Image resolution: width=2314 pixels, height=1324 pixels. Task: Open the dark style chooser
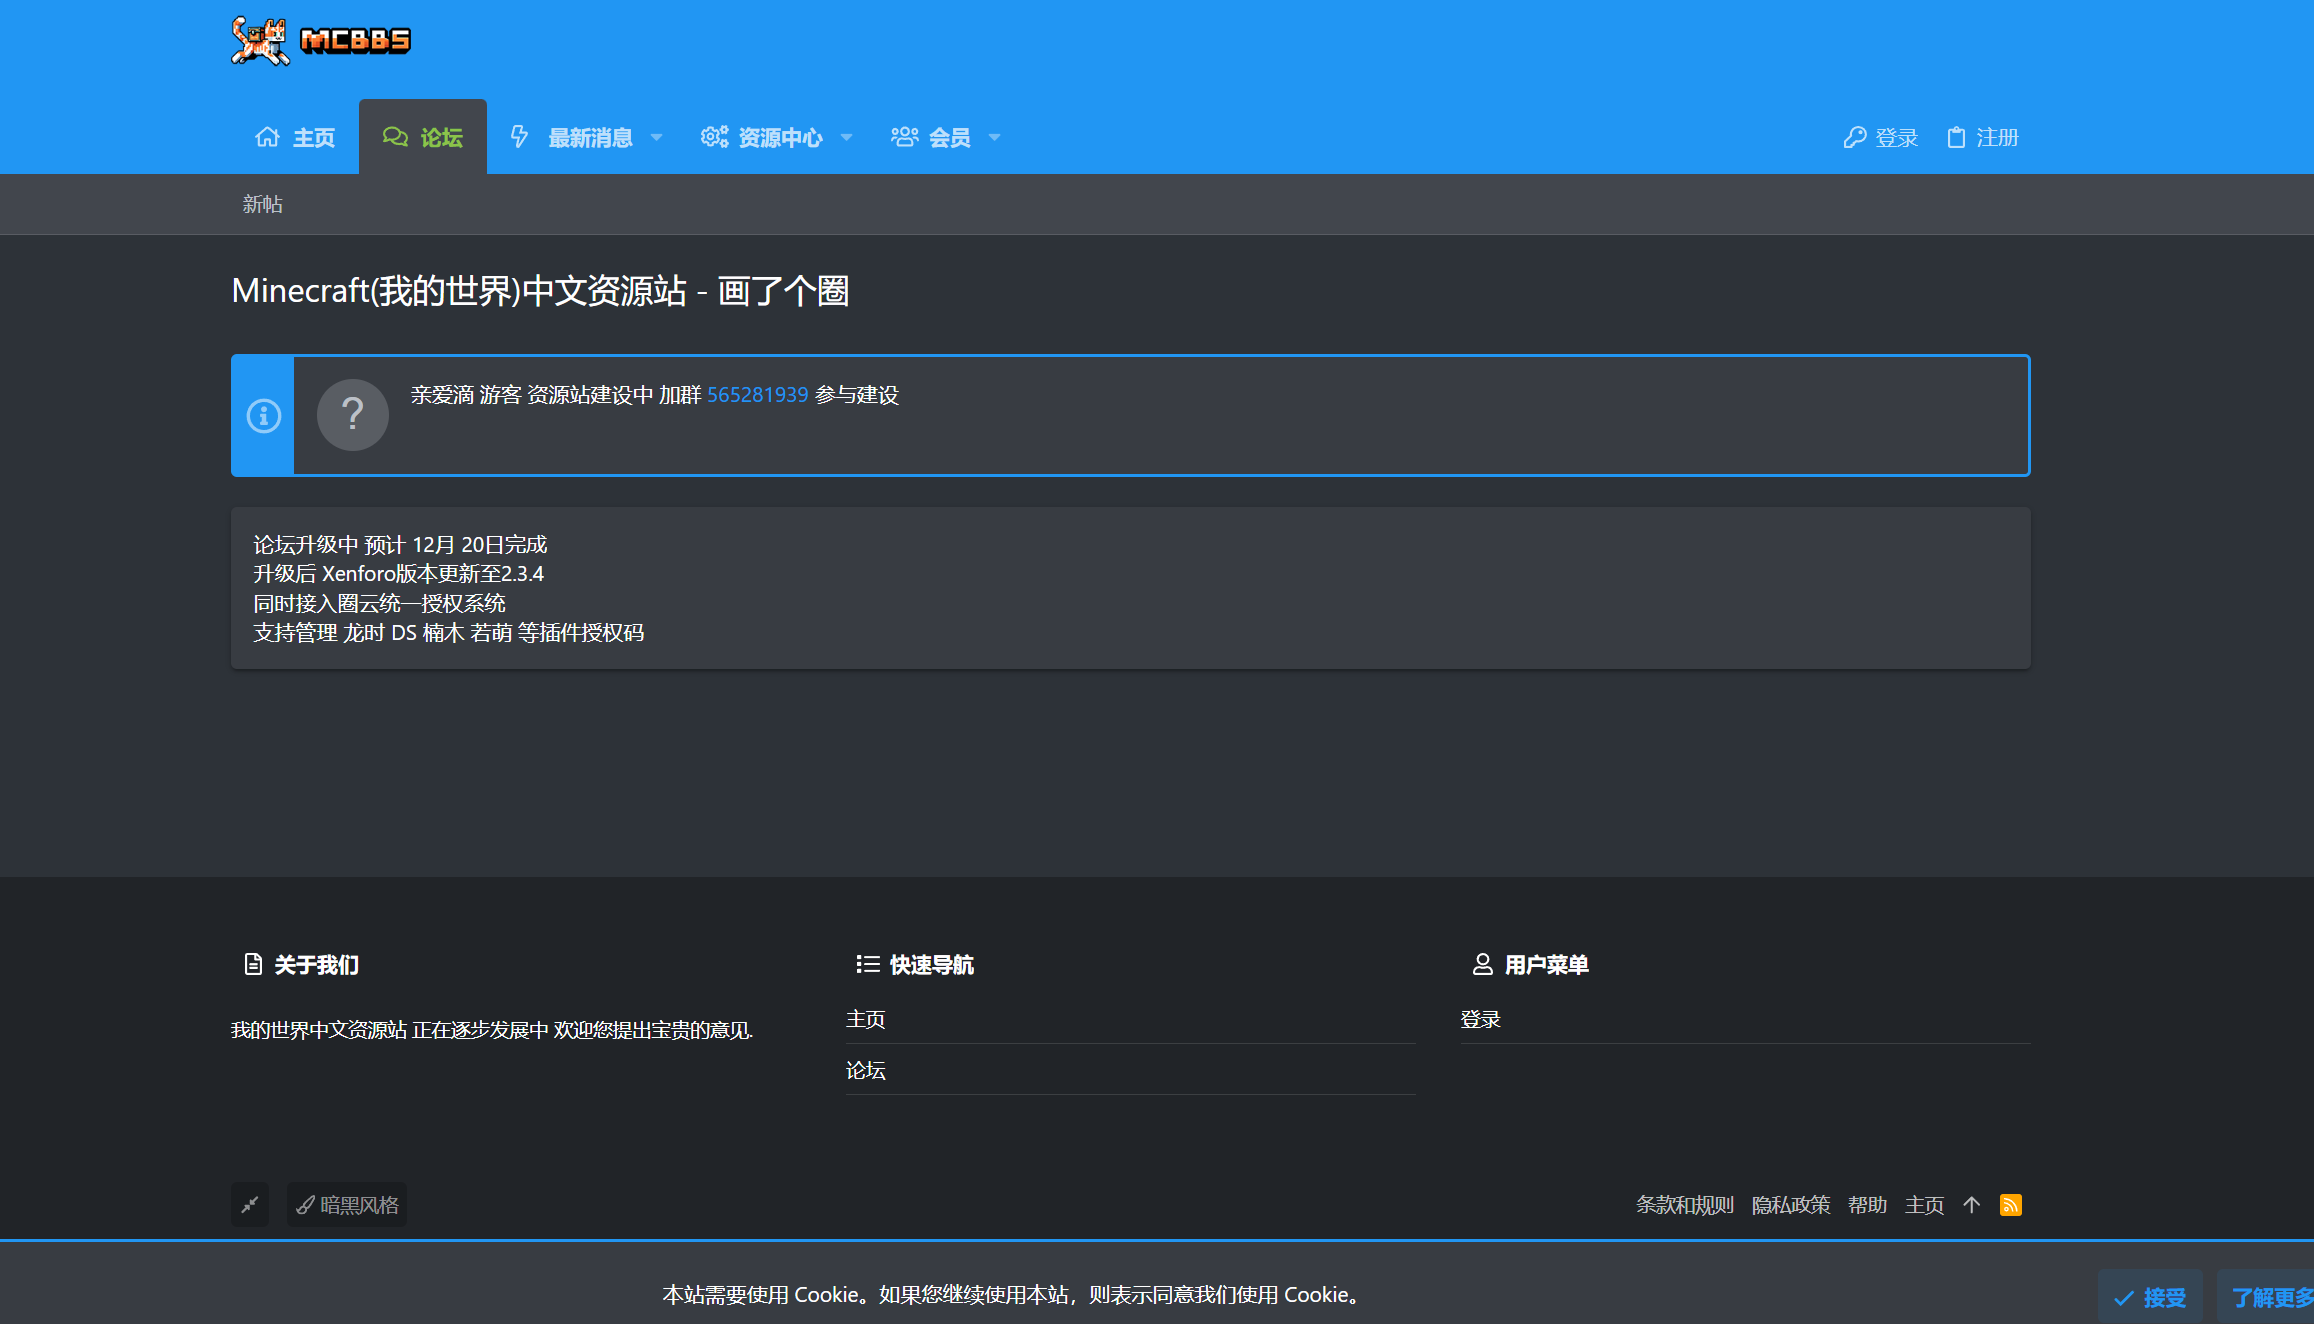[347, 1205]
